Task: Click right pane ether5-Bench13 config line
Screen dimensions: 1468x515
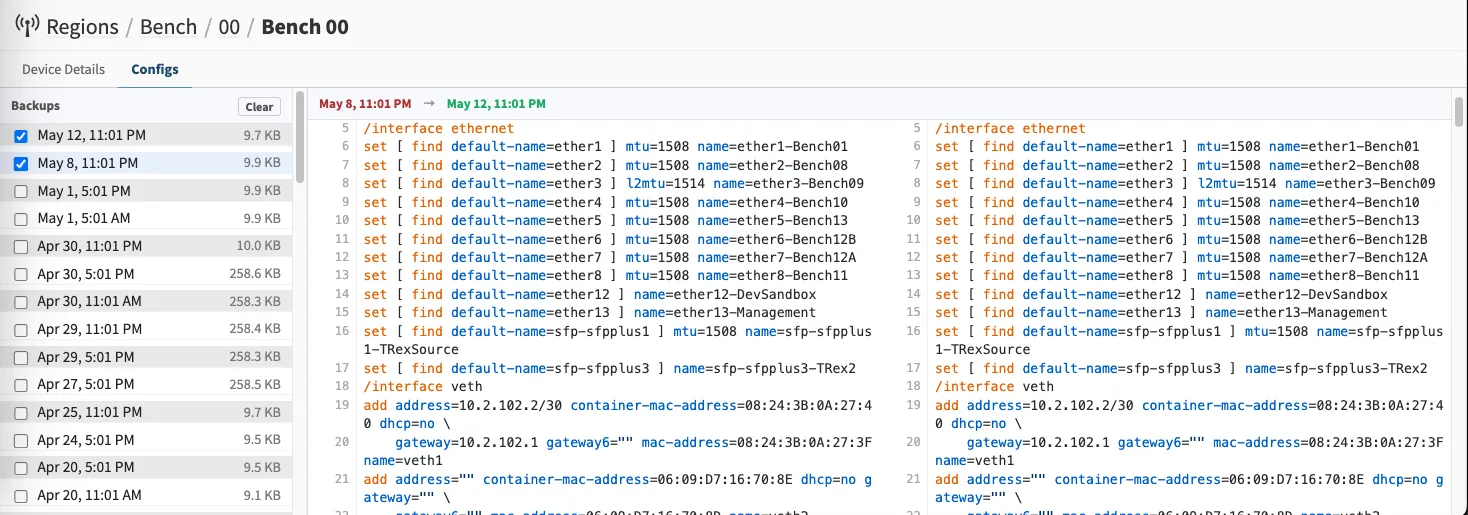Action: point(1177,221)
